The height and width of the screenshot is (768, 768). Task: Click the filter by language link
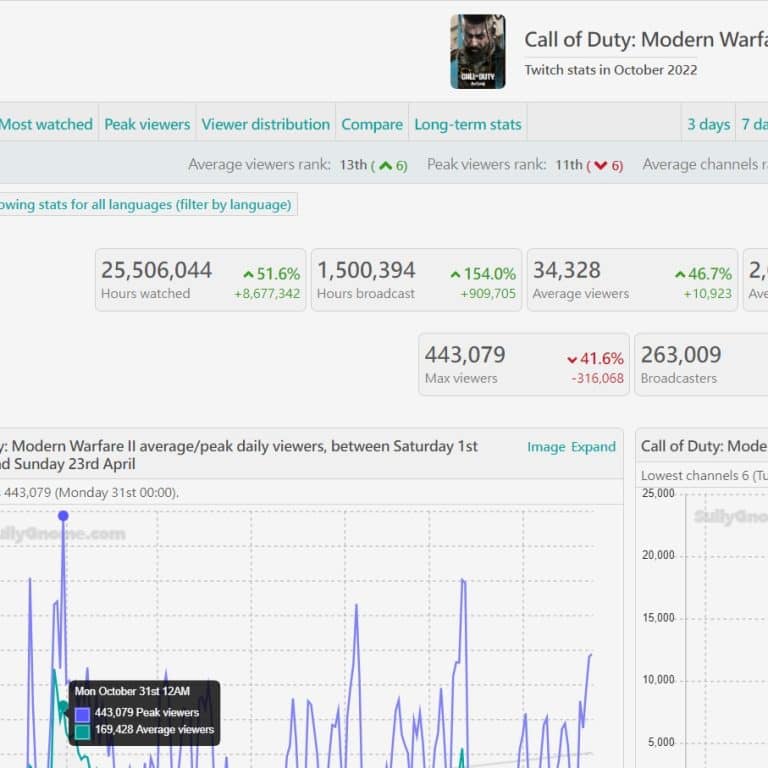click(x=146, y=205)
